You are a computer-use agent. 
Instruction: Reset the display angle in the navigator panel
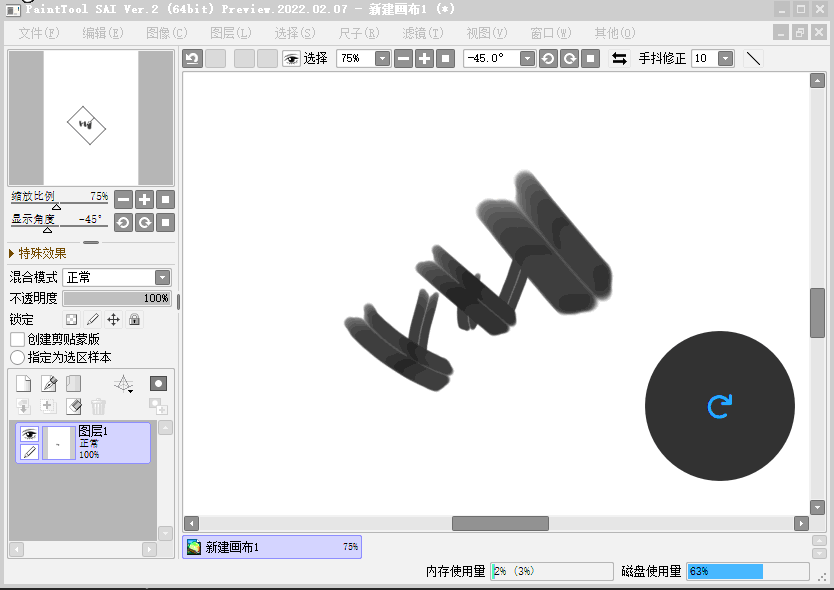165,222
